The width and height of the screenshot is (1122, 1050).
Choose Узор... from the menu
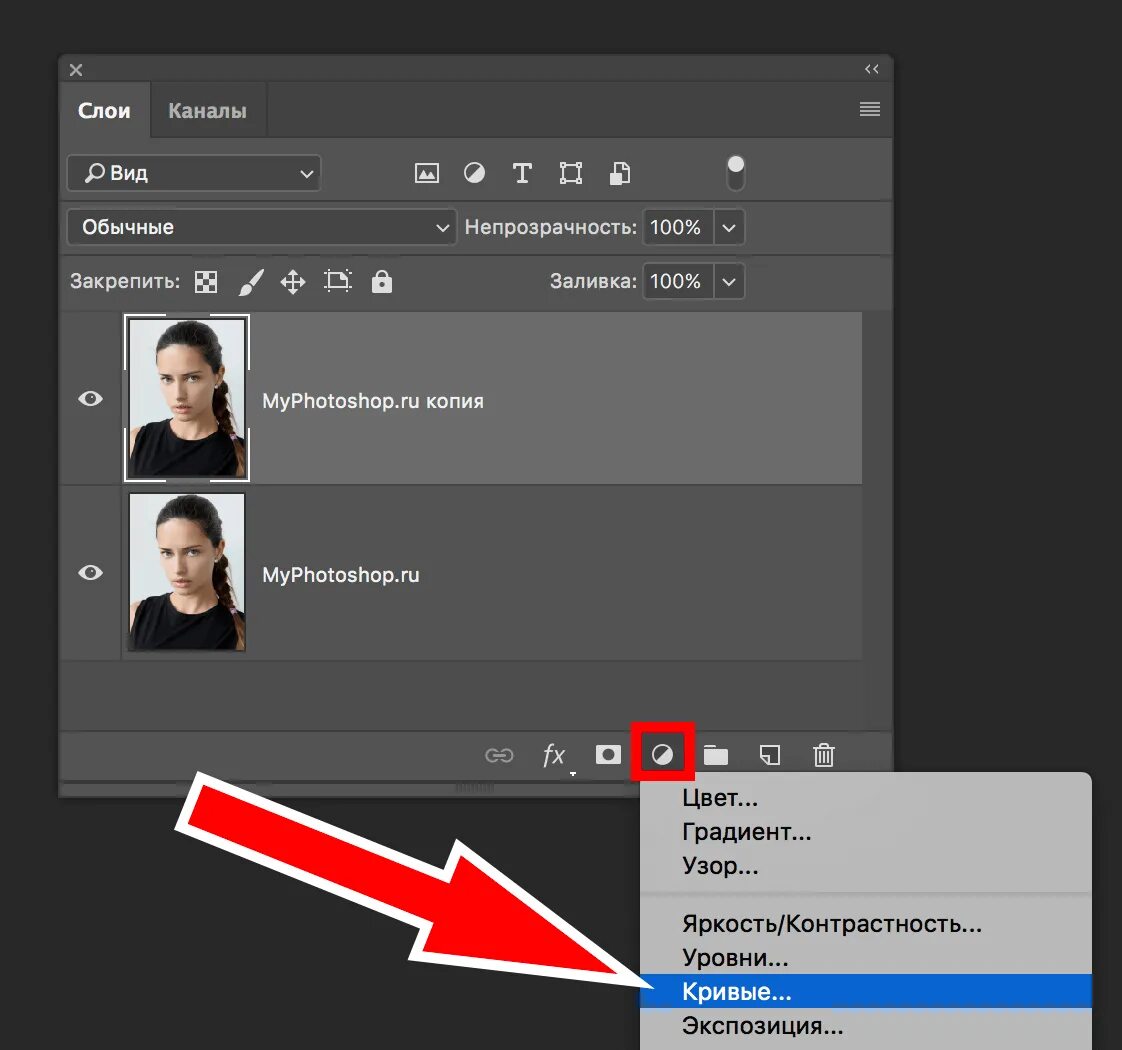click(865, 866)
